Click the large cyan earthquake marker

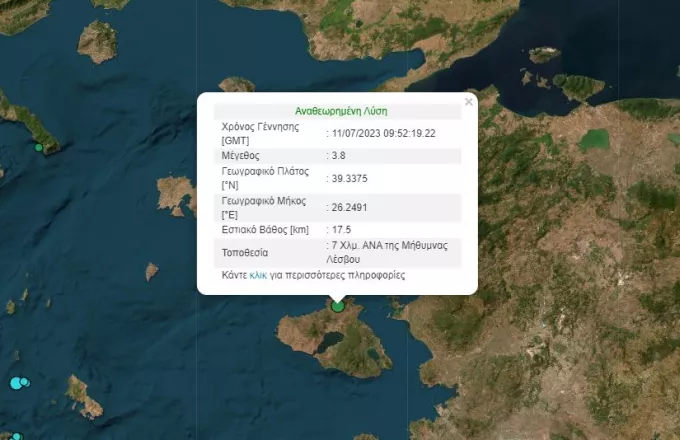pos(16,382)
